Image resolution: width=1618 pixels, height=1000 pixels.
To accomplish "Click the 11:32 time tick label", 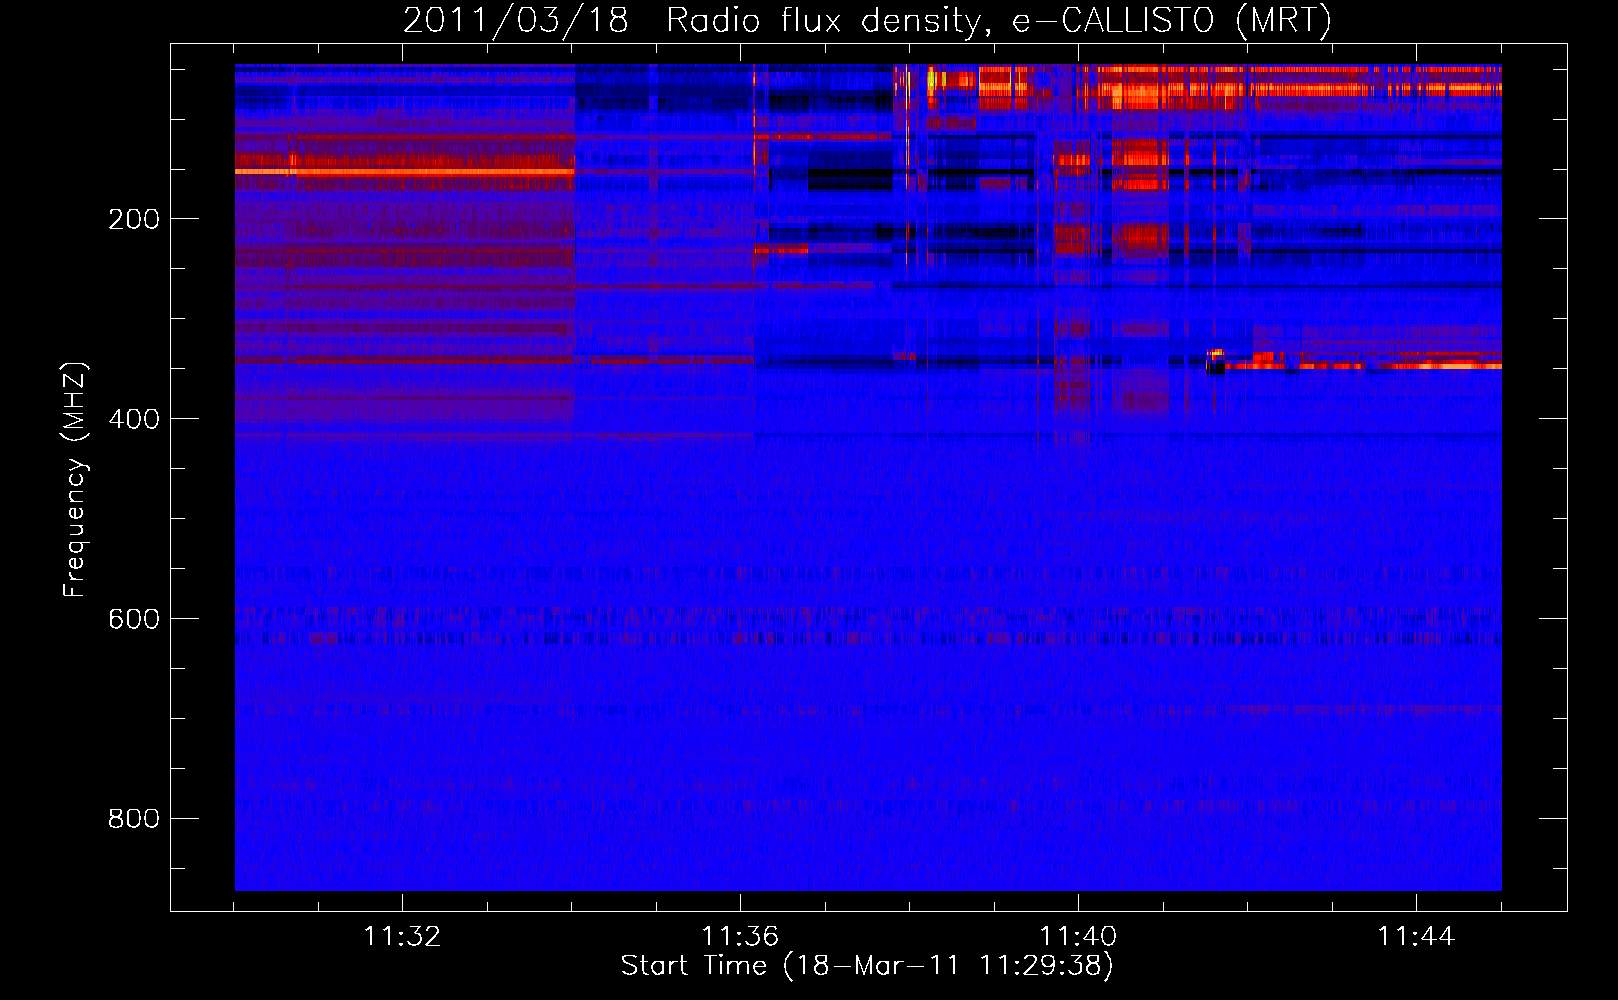I will tap(402, 937).
